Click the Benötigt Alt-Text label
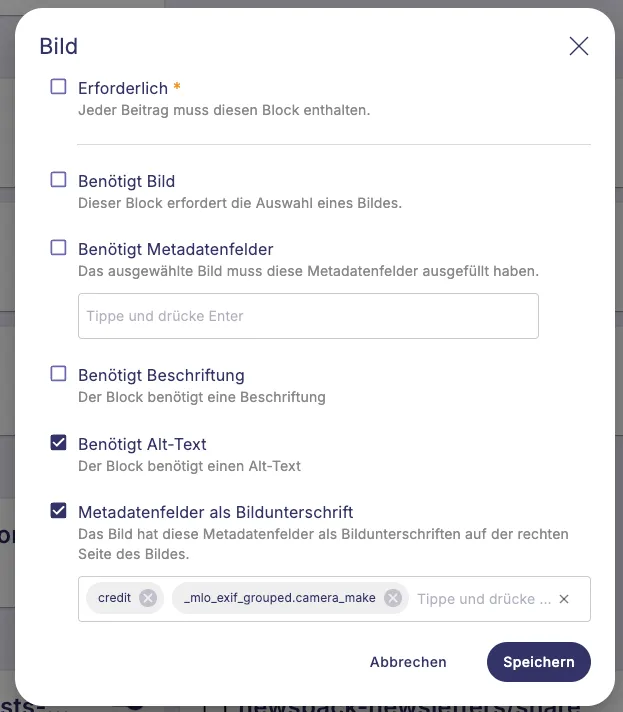 (142, 444)
